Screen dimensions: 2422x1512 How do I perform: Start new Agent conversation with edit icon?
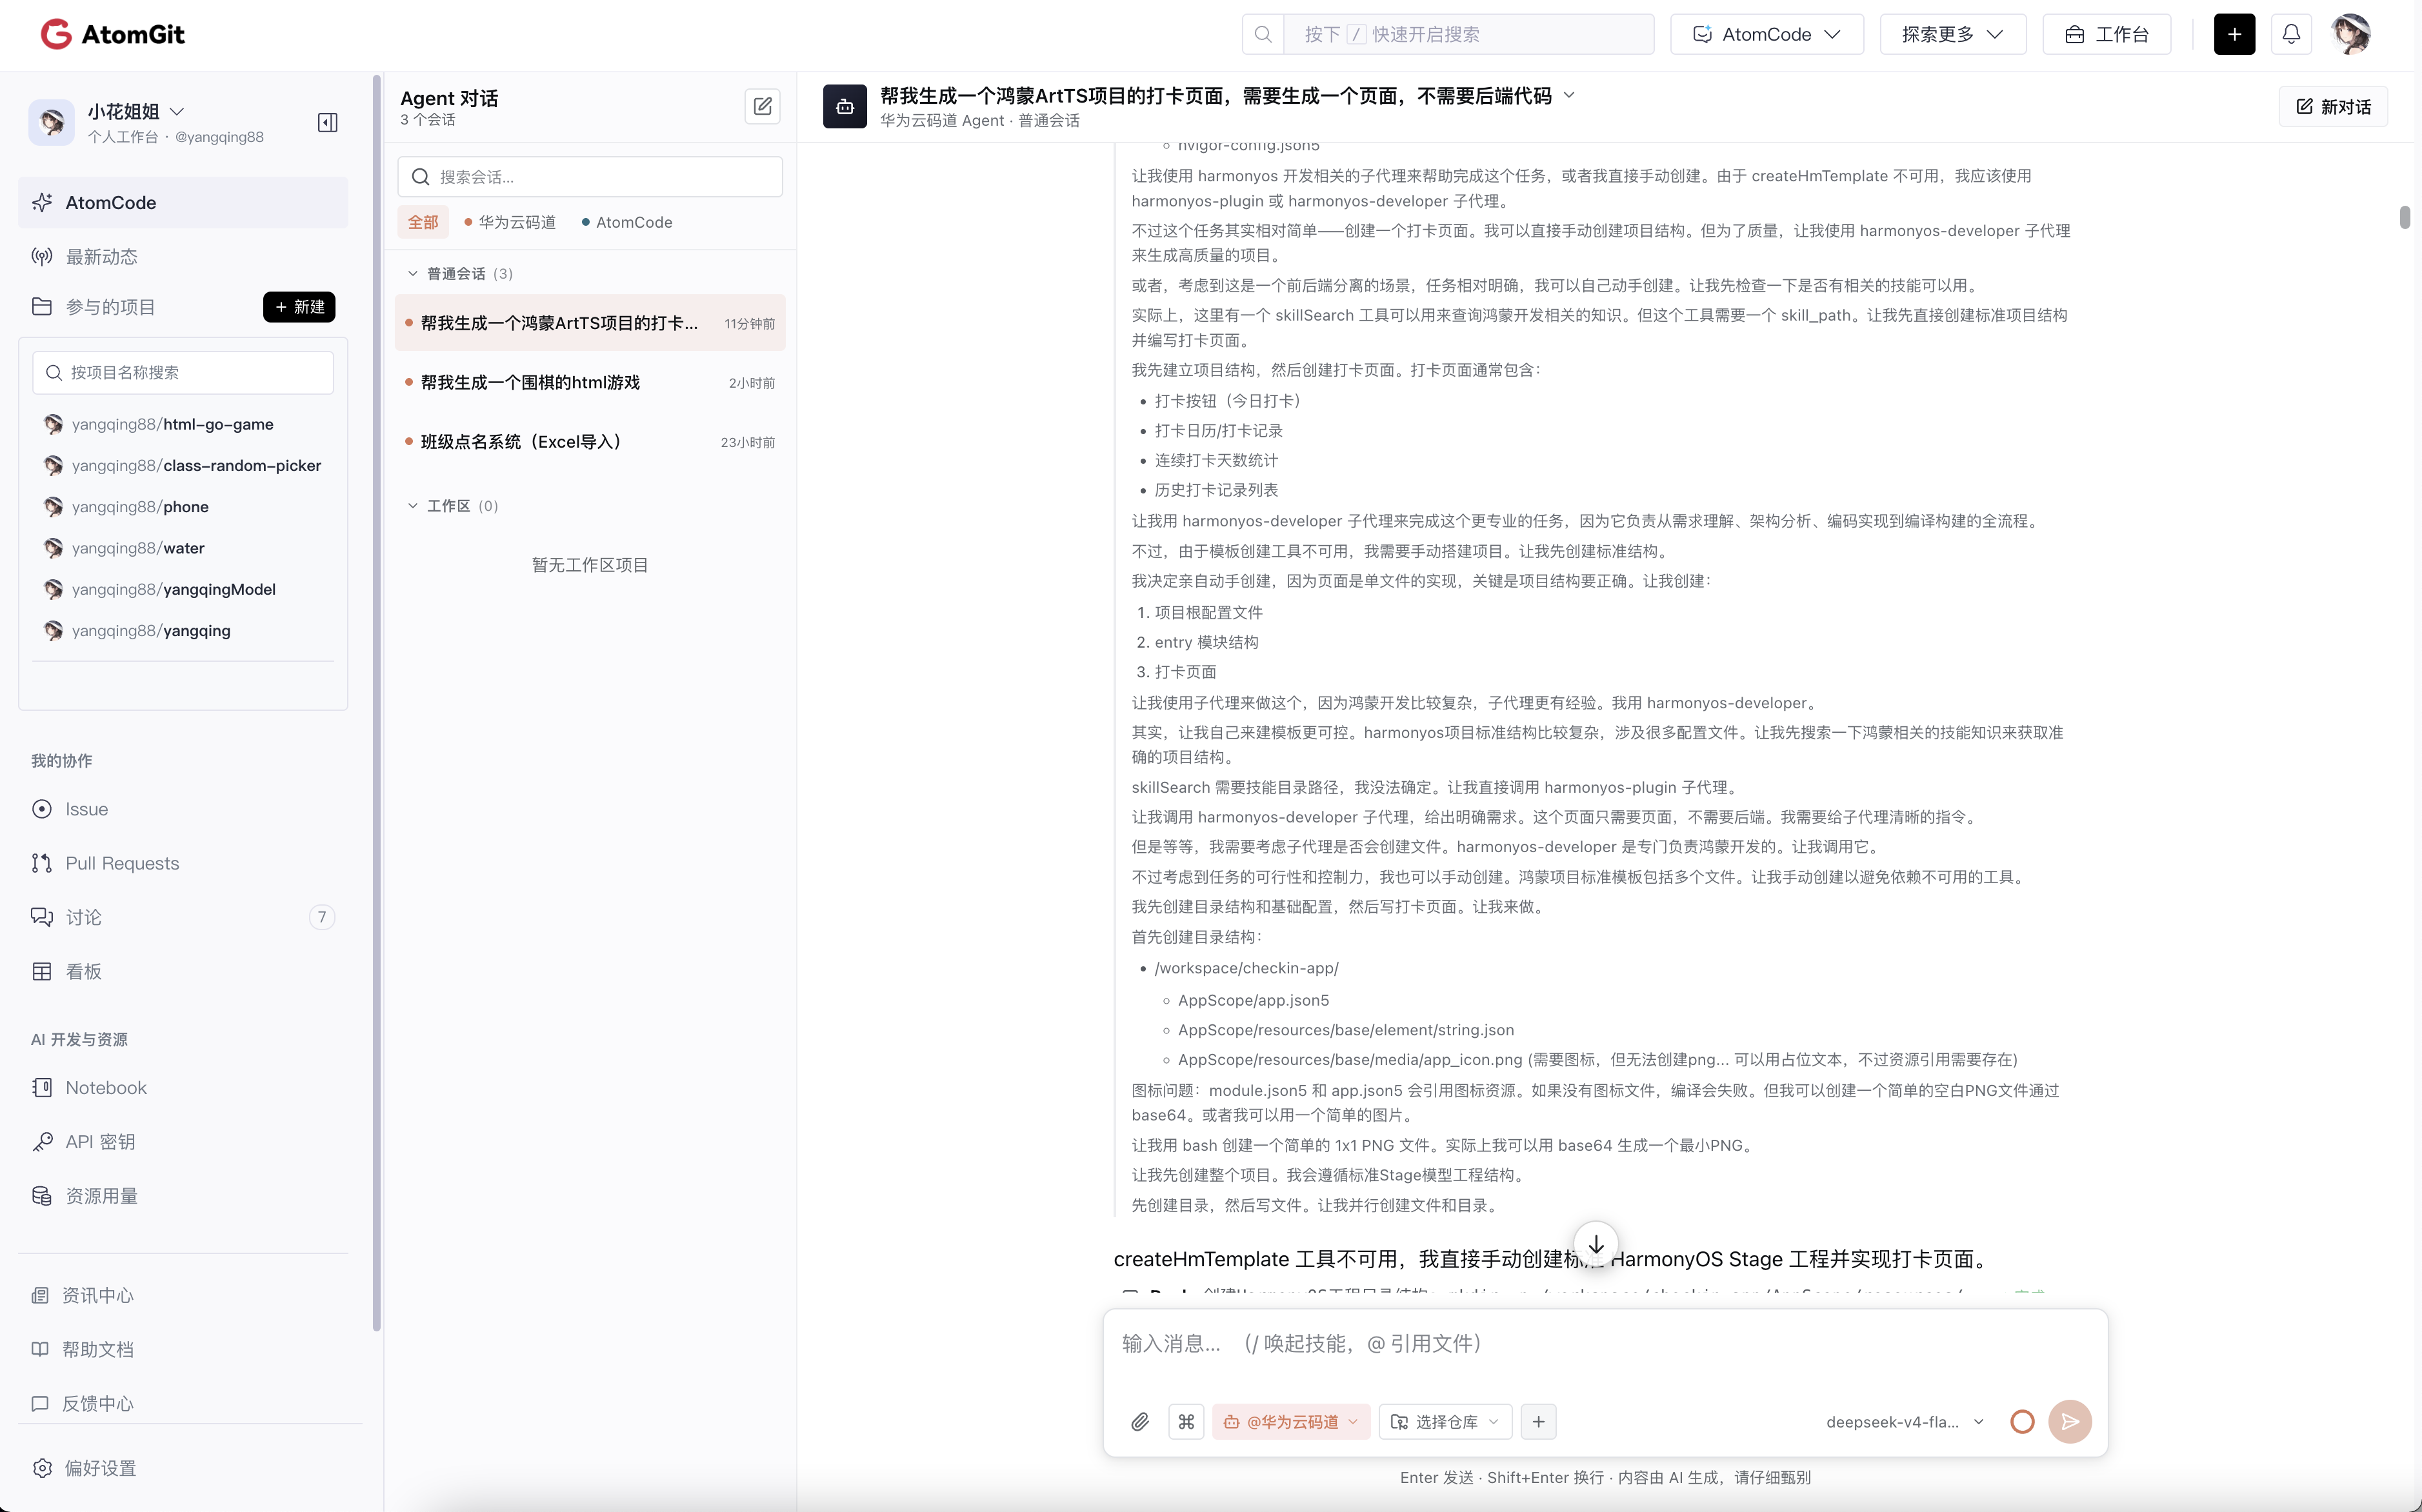[763, 106]
